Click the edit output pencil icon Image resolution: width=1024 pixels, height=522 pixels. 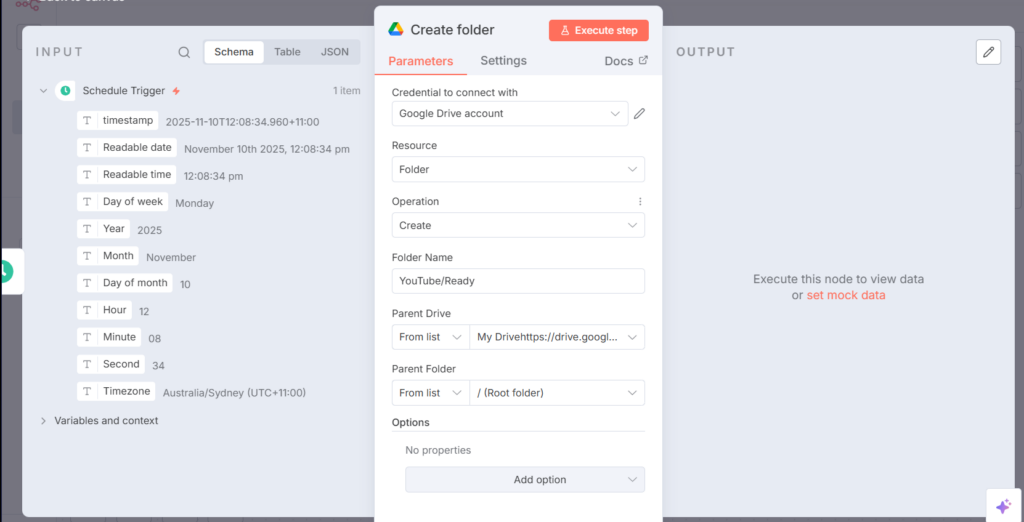click(x=988, y=52)
